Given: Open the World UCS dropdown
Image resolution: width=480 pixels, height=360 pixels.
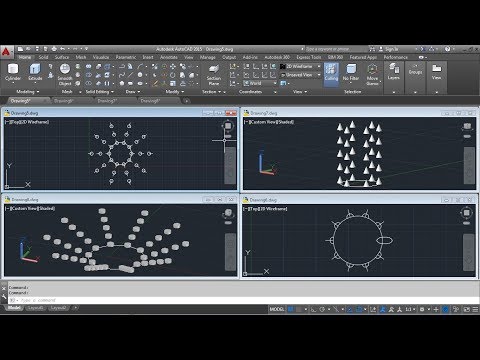Looking at the screenshot, I should pos(260,83).
